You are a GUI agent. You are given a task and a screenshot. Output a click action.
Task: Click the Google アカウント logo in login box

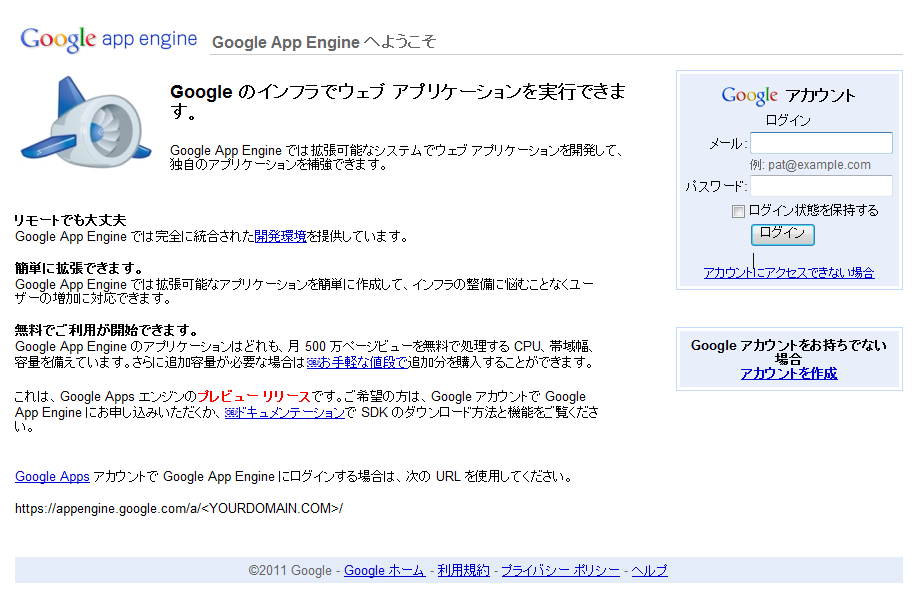pos(788,95)
